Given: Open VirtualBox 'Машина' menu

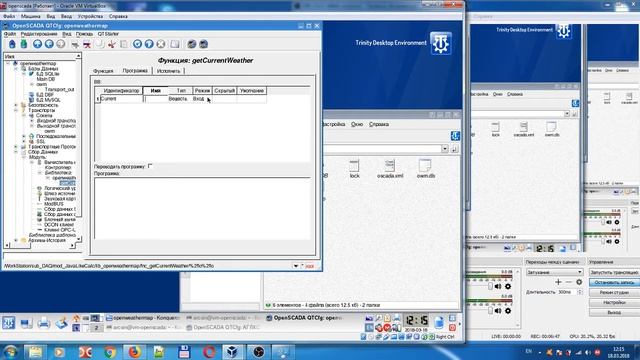Looking at the screenshot, I should click(x=31, y=16).
